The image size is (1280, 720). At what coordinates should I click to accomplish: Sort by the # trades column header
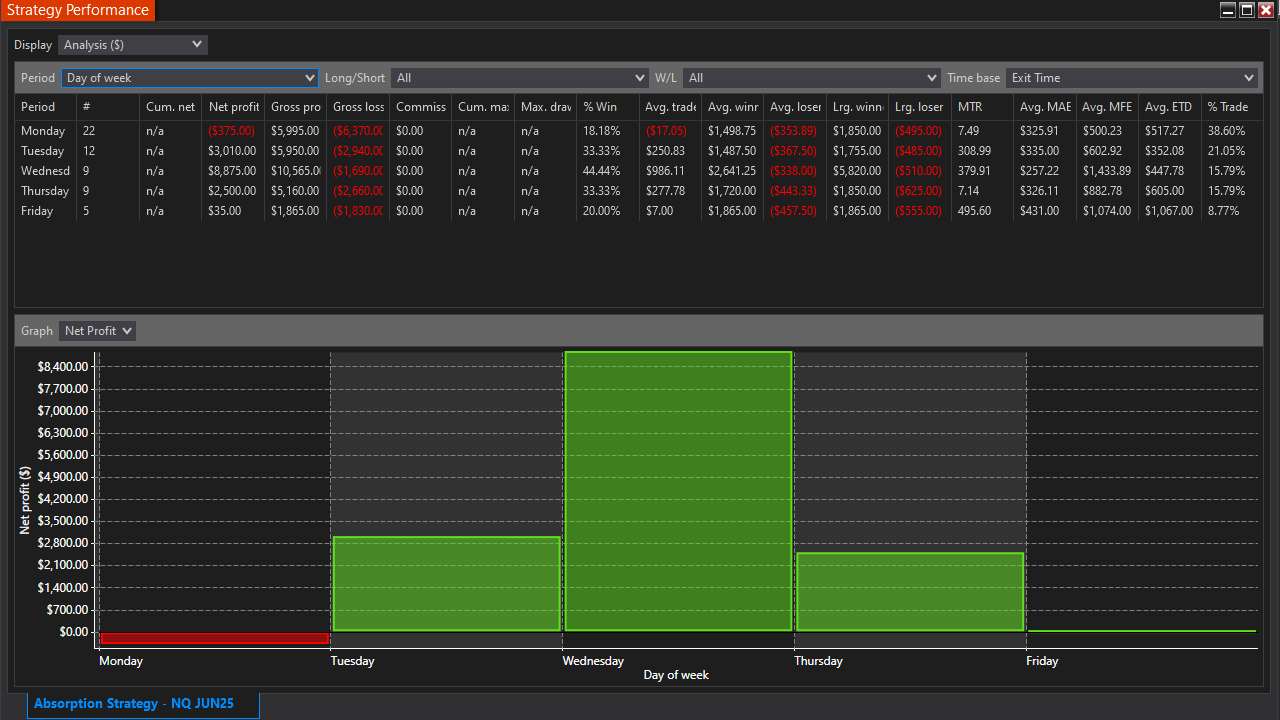[108, 107]
